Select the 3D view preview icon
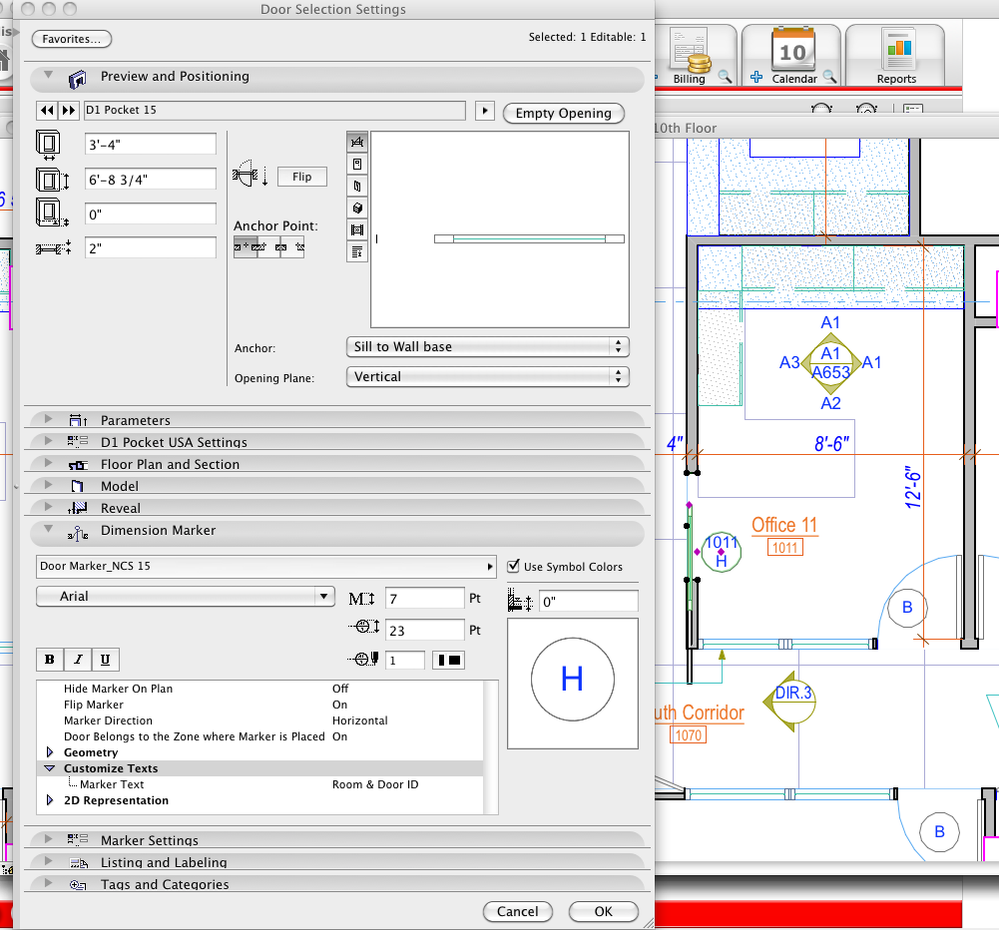Image resolution: width=999 pixels, height=930 pixels. (357, 208)
